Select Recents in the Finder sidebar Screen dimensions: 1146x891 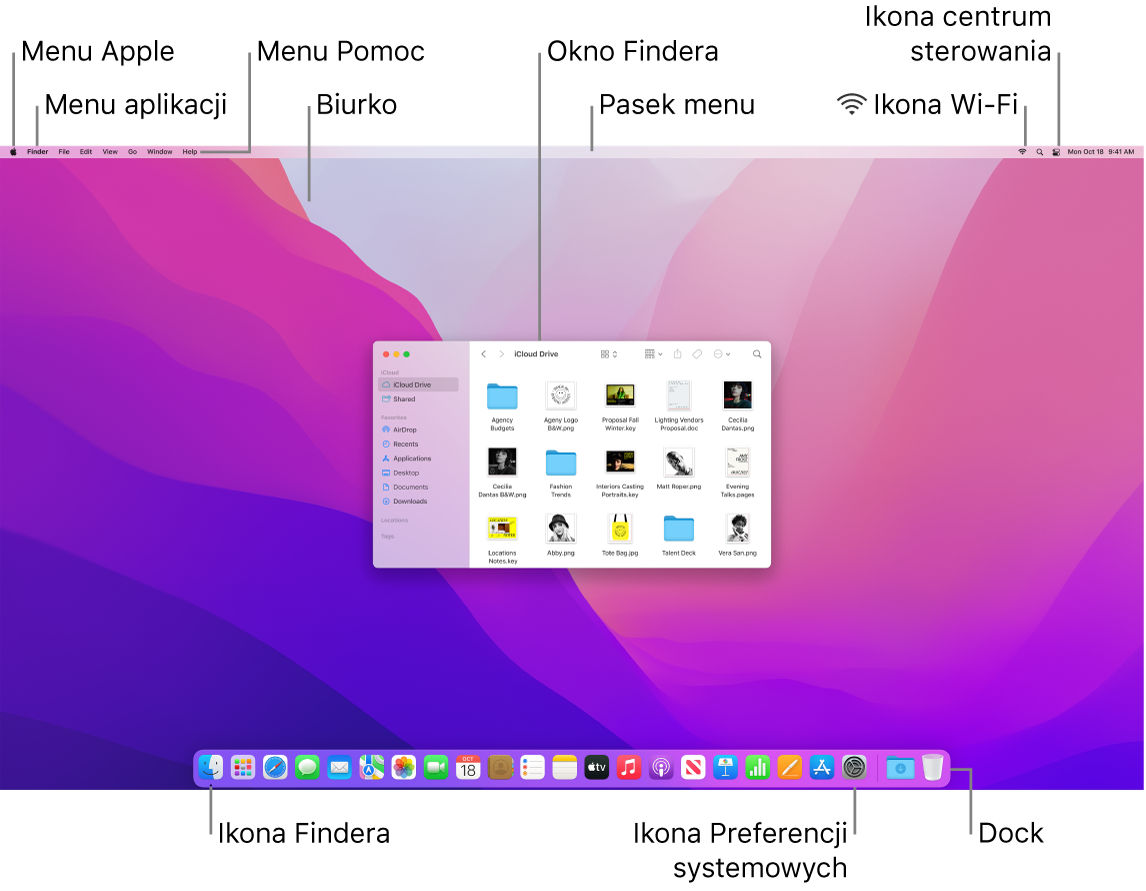coord(418,444)
